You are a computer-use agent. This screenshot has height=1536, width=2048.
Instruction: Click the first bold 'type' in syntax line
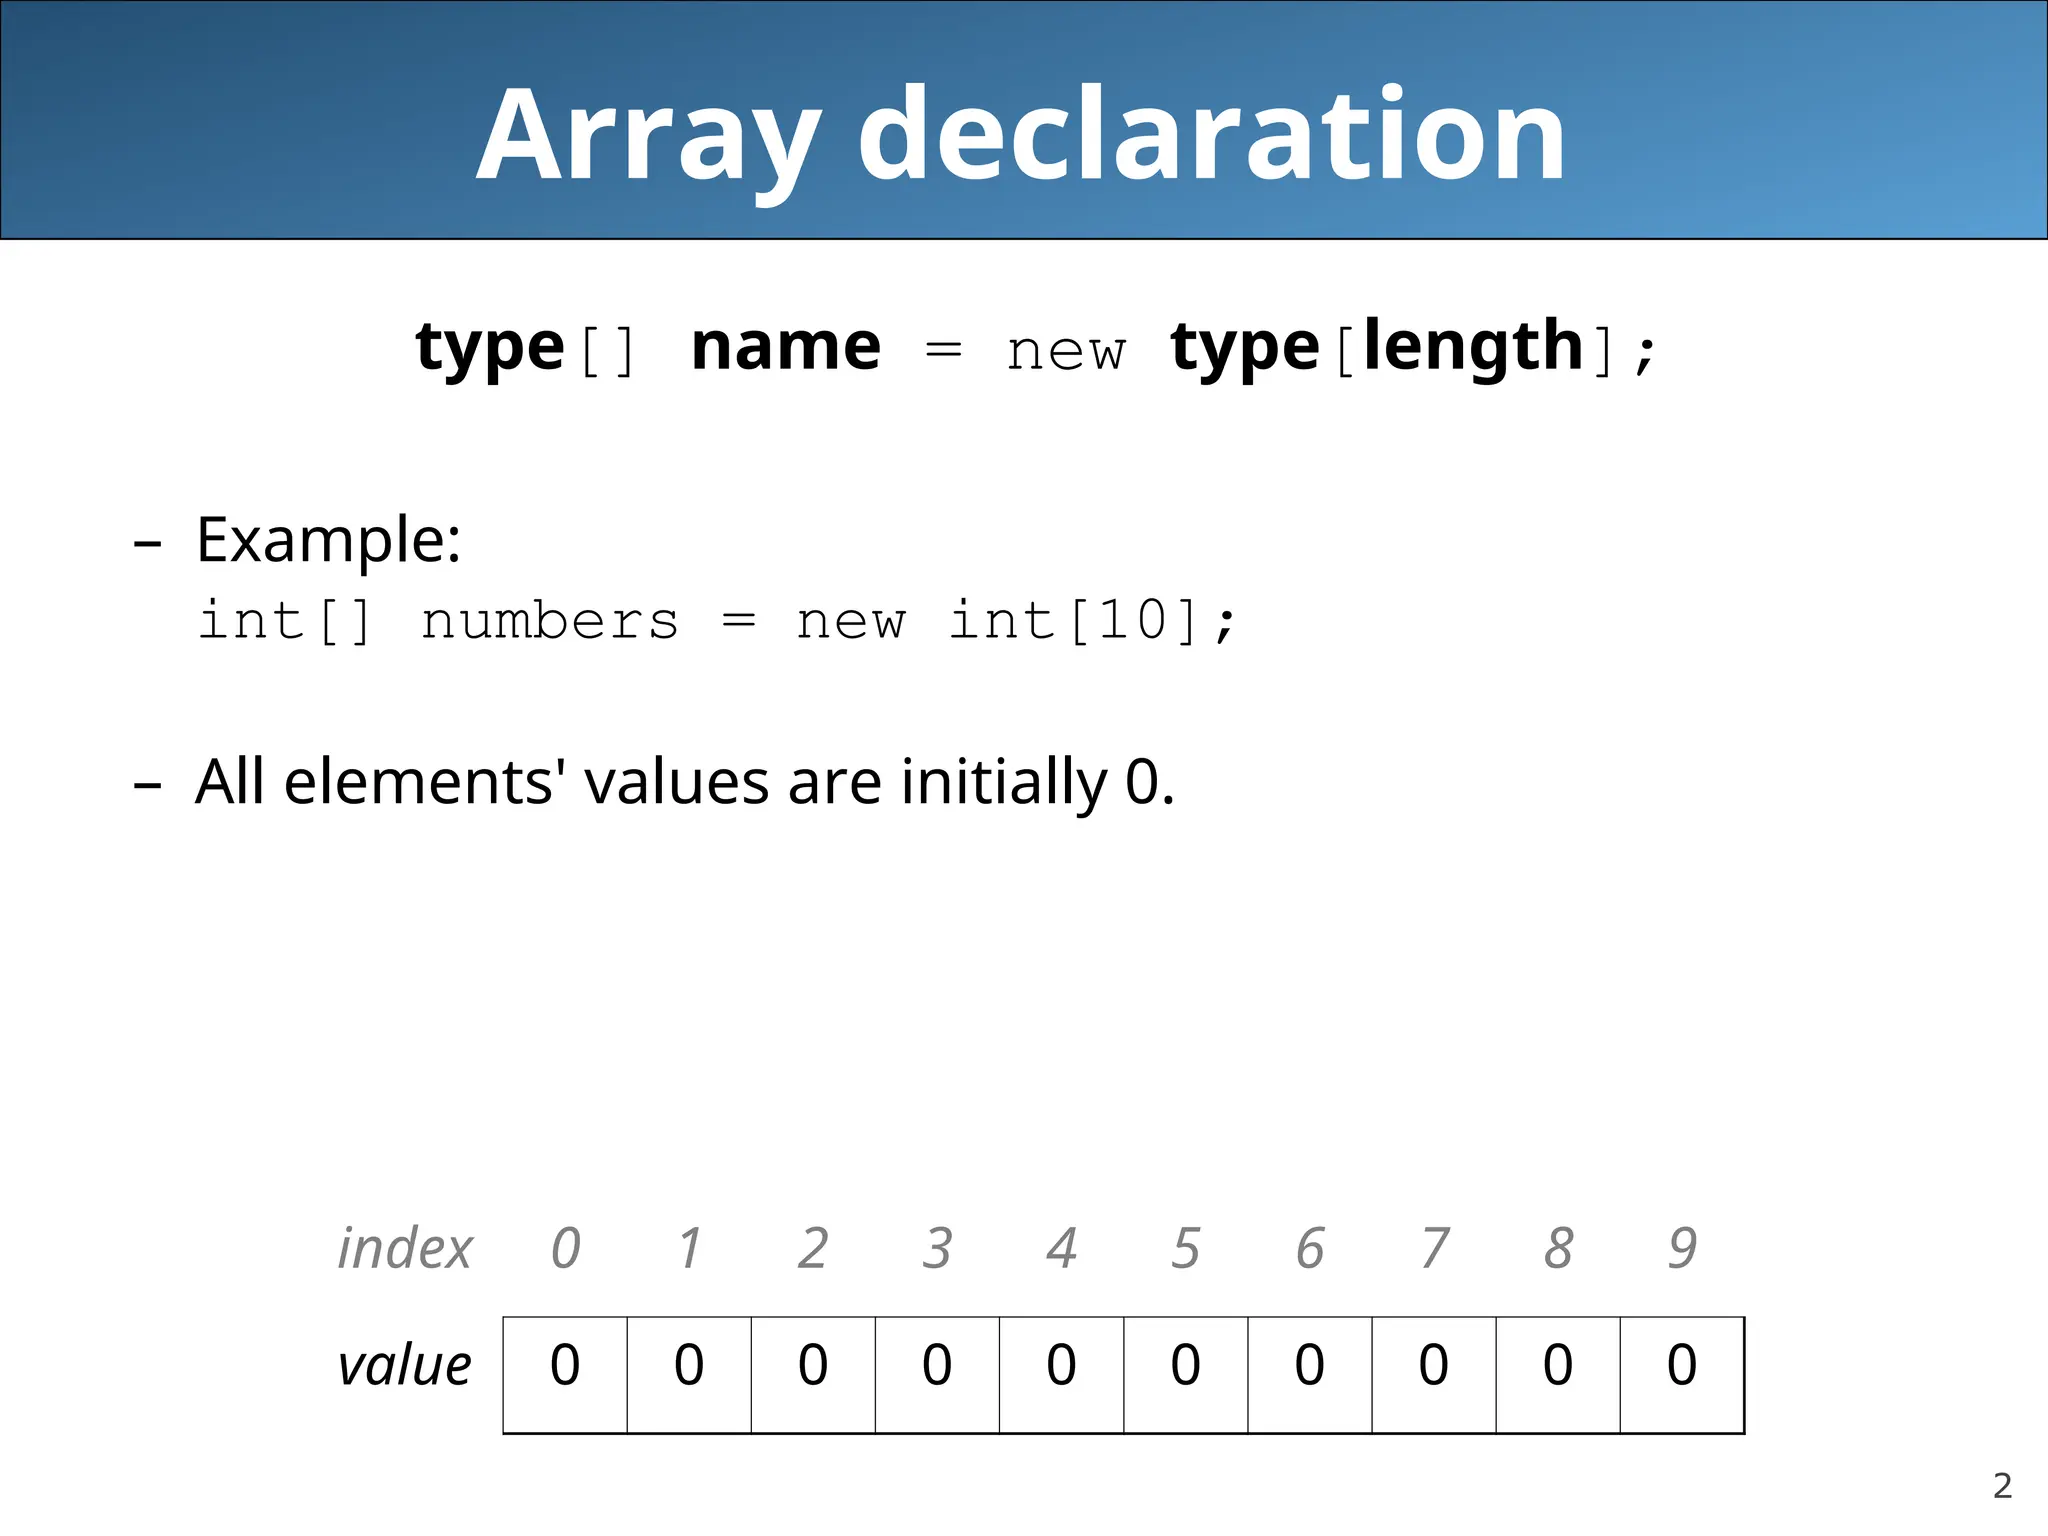click(490, 347)
